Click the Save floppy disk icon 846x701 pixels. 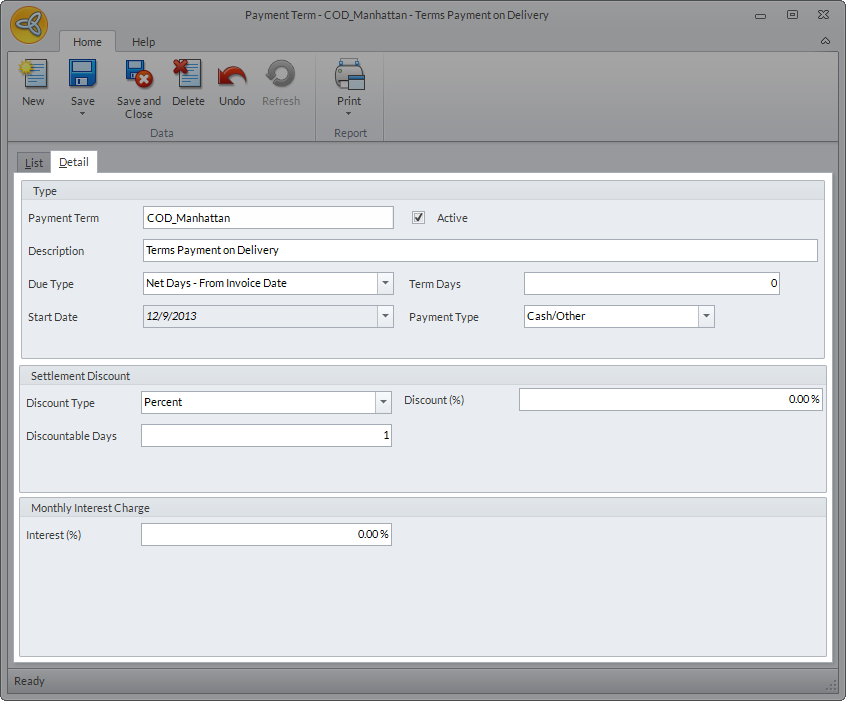82,75
